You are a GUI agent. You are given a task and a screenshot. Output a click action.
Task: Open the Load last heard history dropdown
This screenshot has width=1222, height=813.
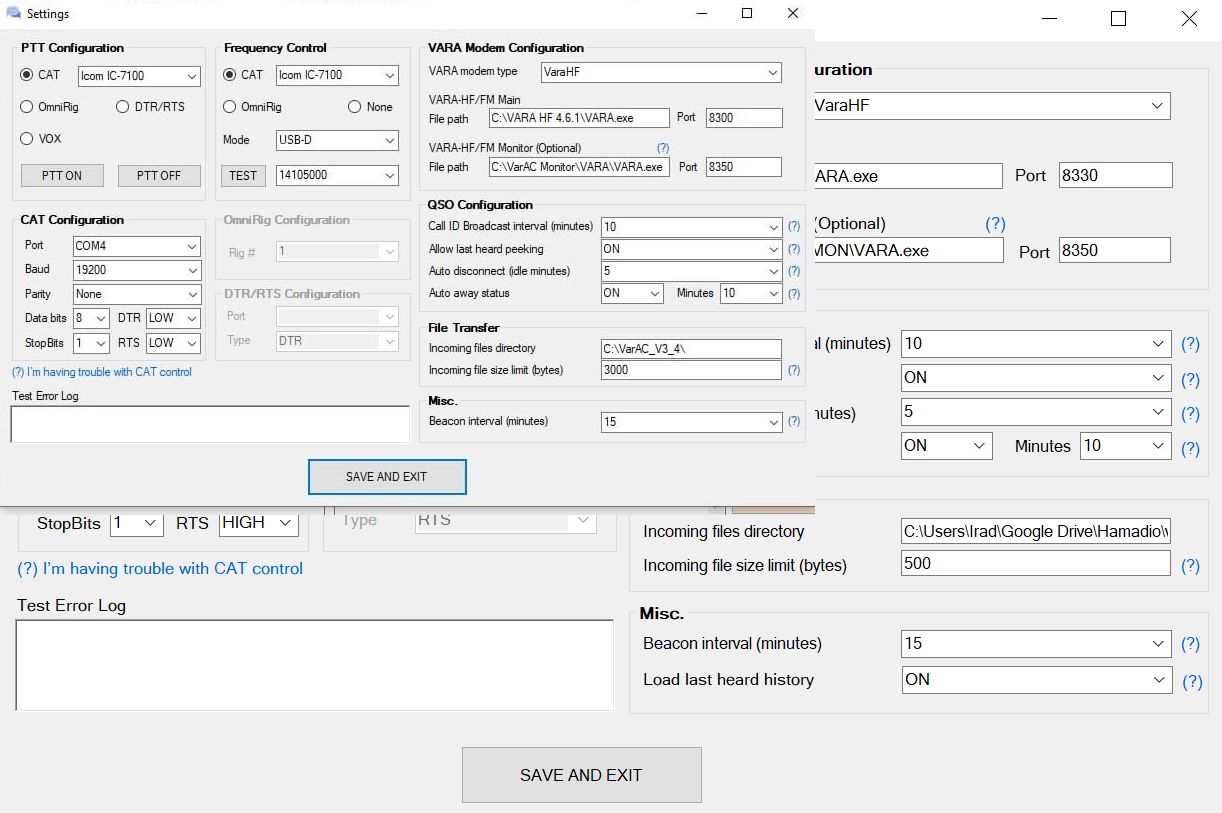[x=1035, y=680]
